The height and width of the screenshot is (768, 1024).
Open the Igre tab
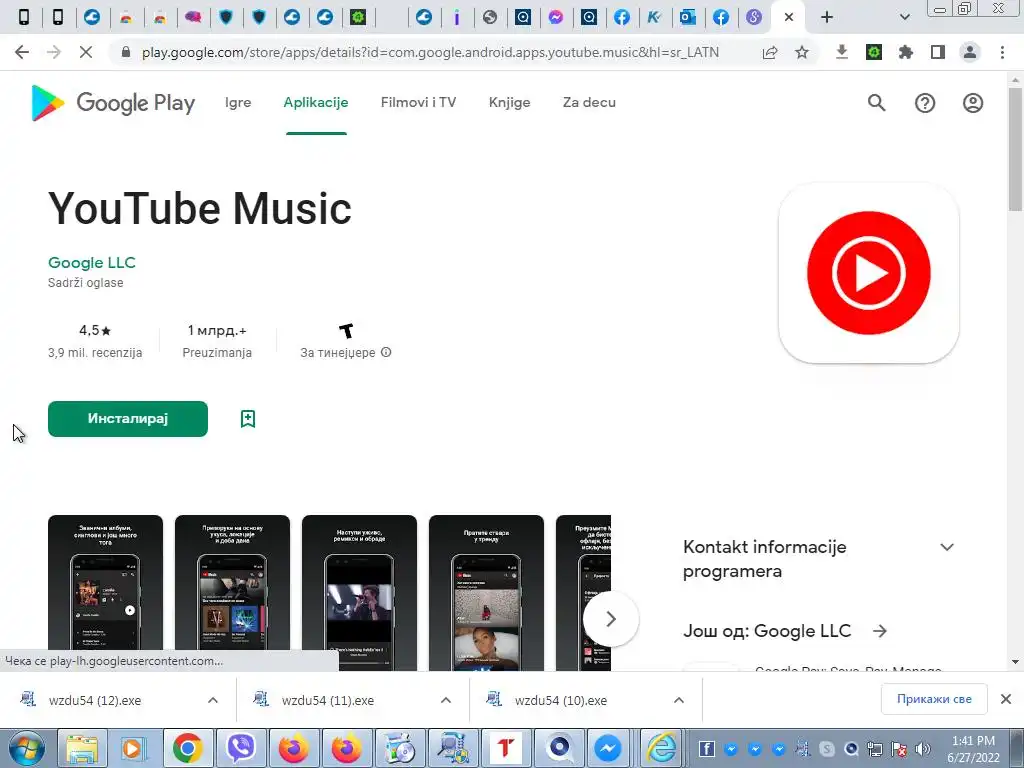click(238, 103)
